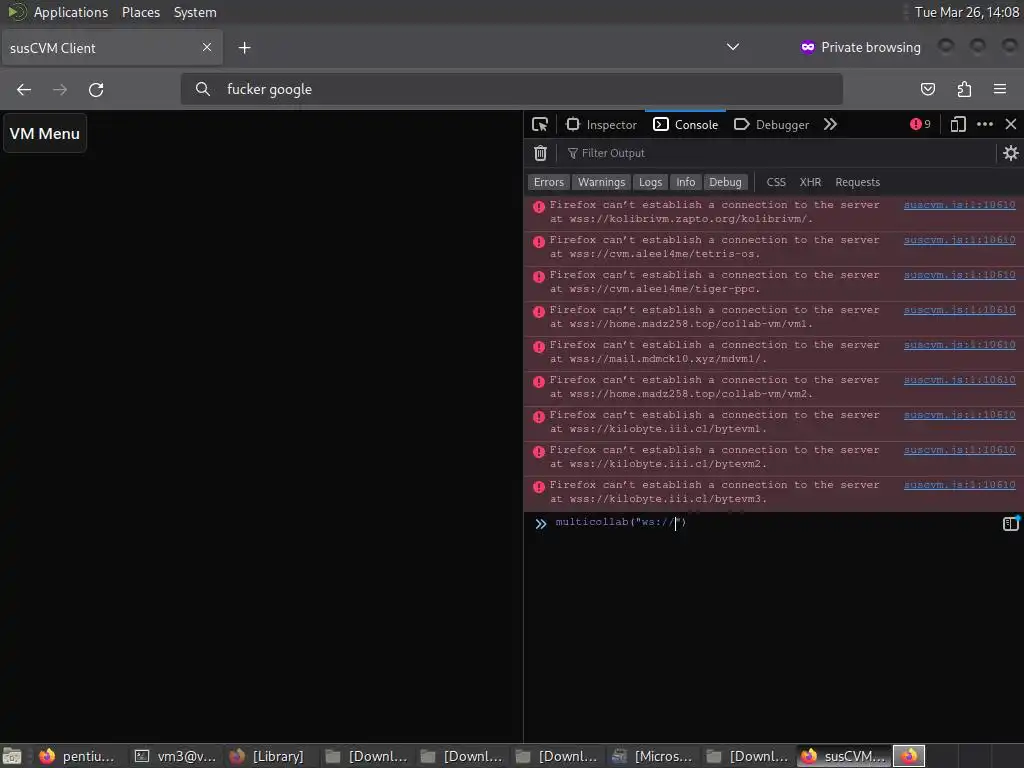The height and width of the screenshot is (768, 1024).
Task: Open the Applications menu
Action: pyautogui.click(x=71, y=12)
